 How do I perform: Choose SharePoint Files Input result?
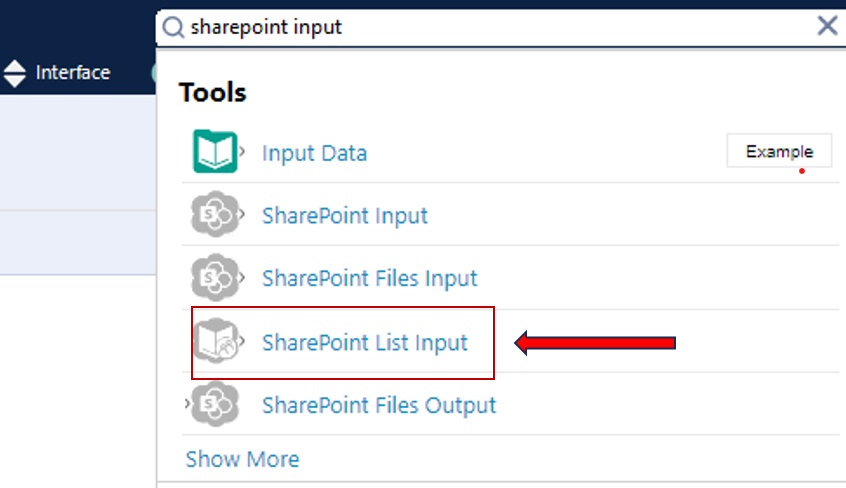pyautogui.click(x=370, y=279)
